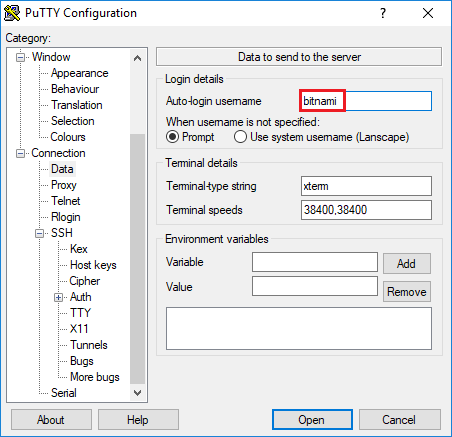The height and width of the screenshot is (437, 452).
Task: Collapse the Connection tree node
Action: tap(21, 153)
